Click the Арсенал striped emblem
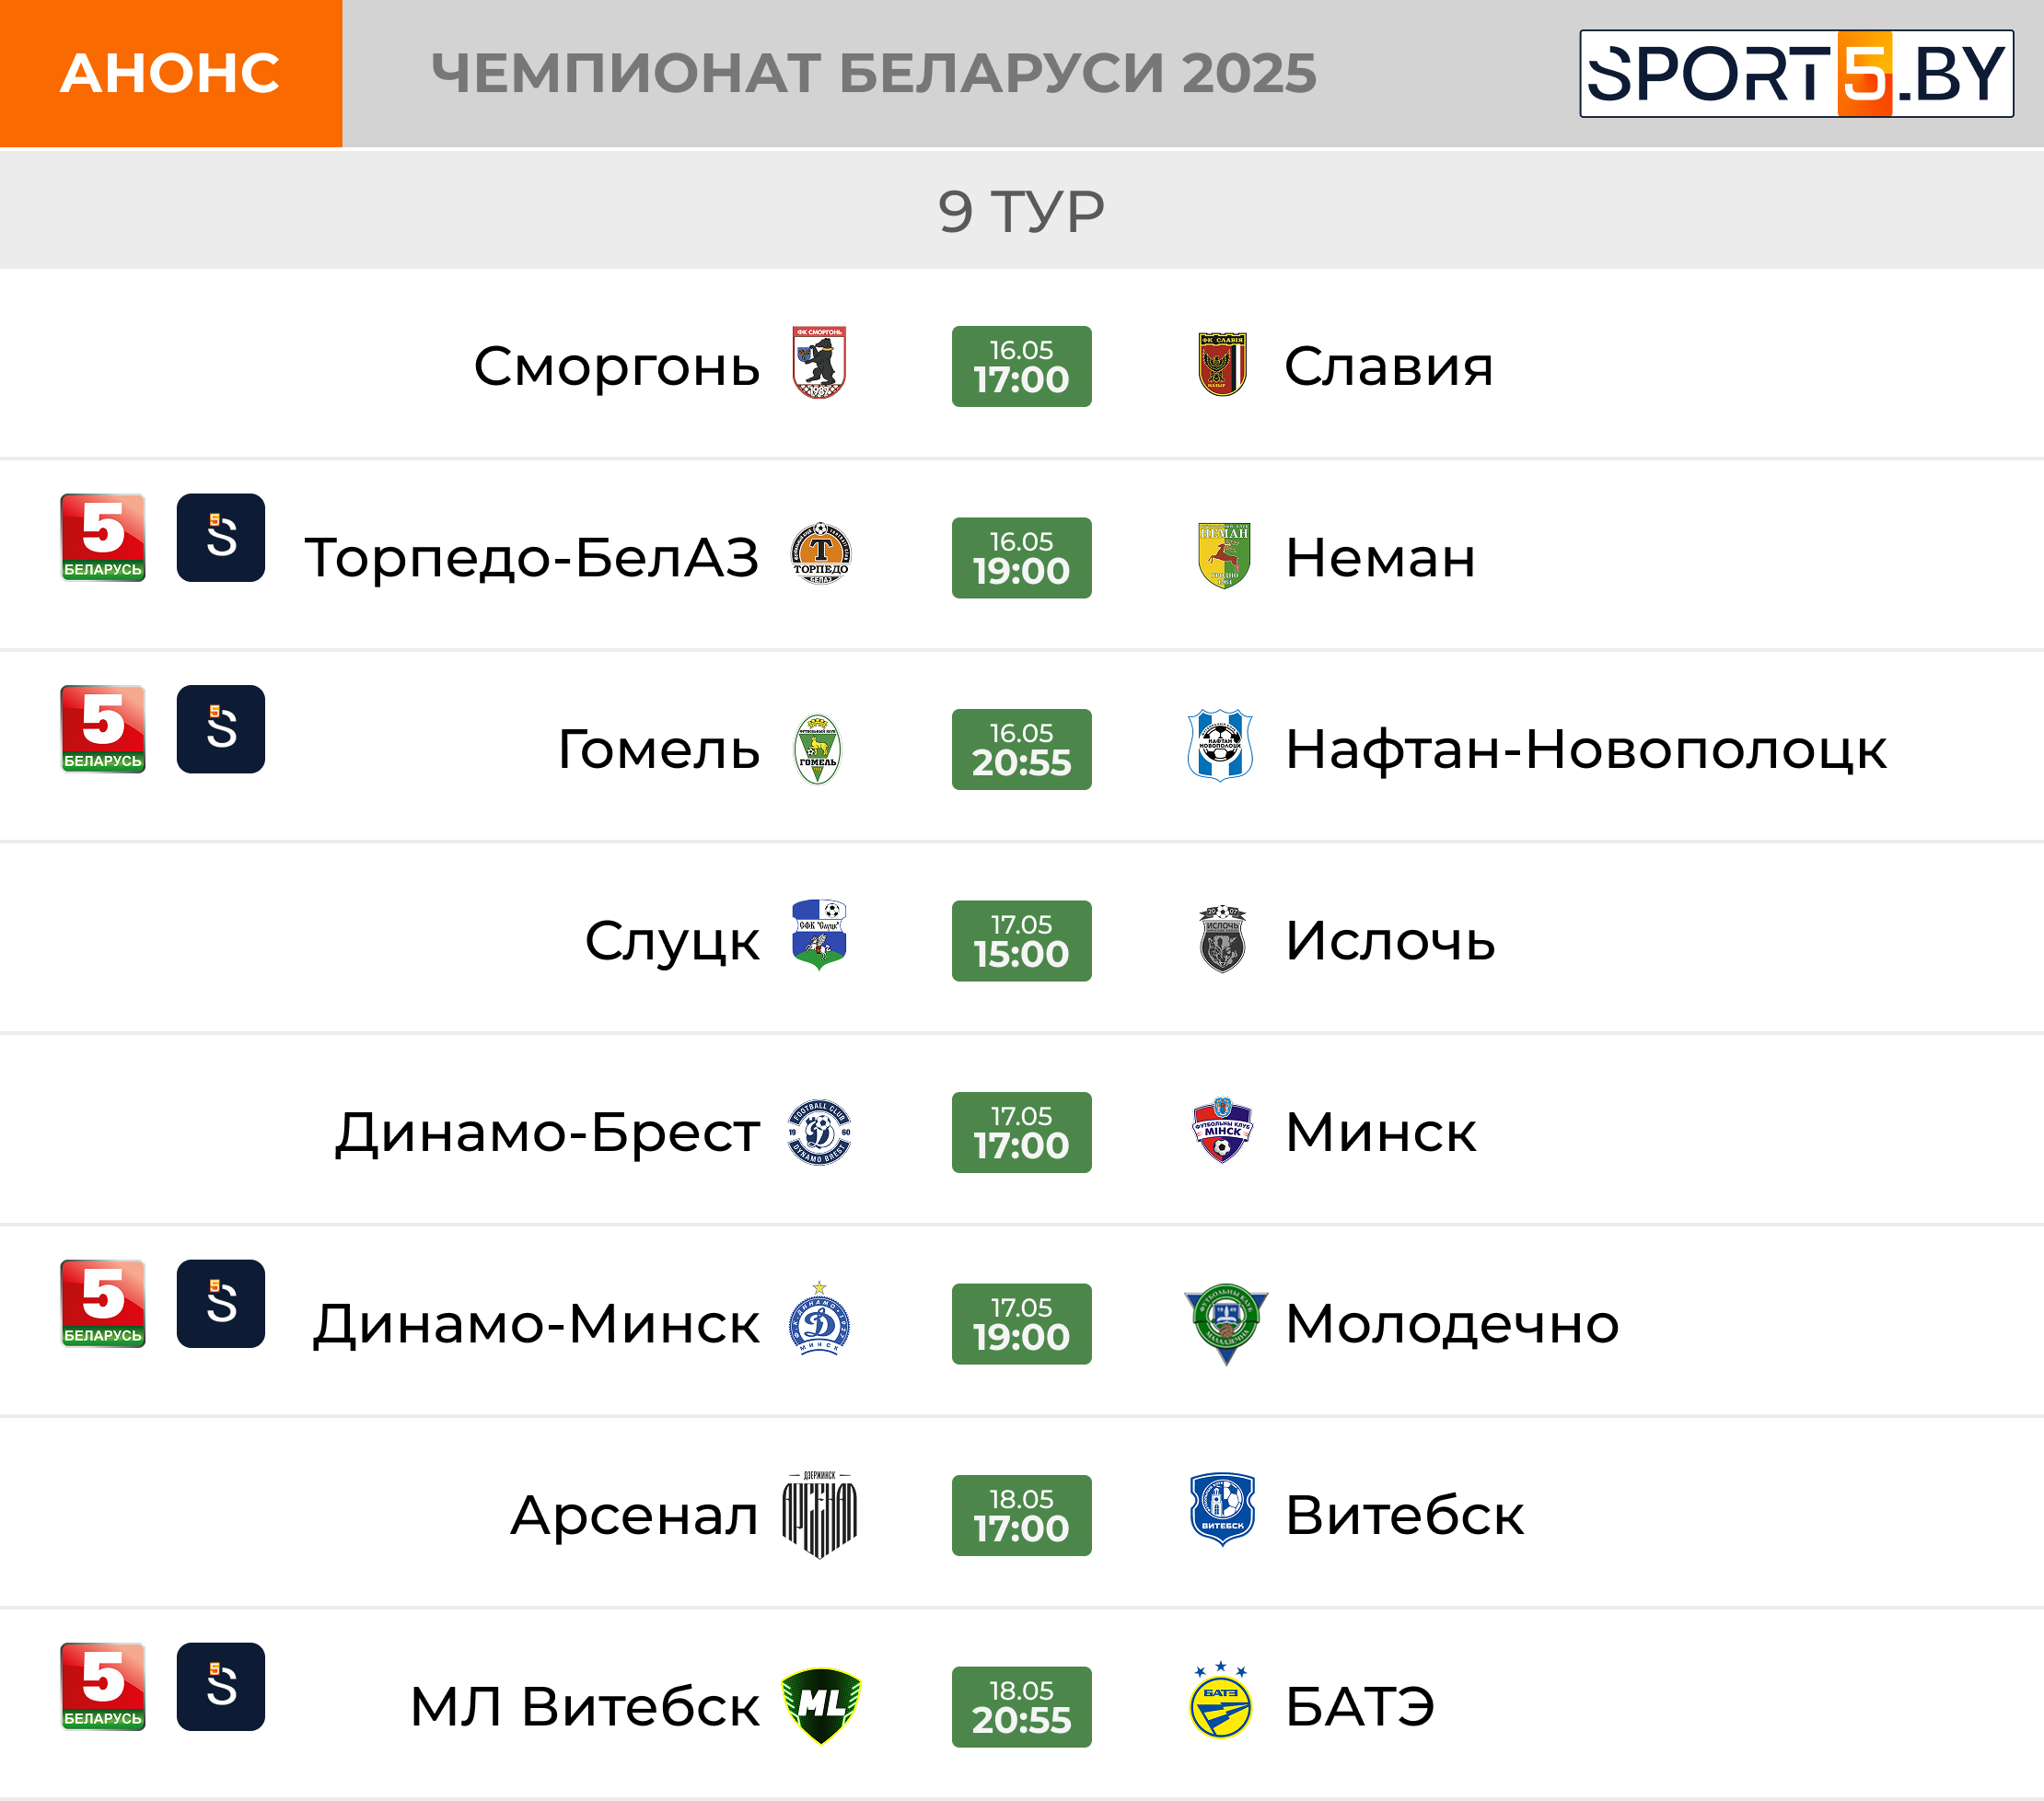Image resolution: width=2044 pixels, height=1801 pixels. click(819, 1514)
